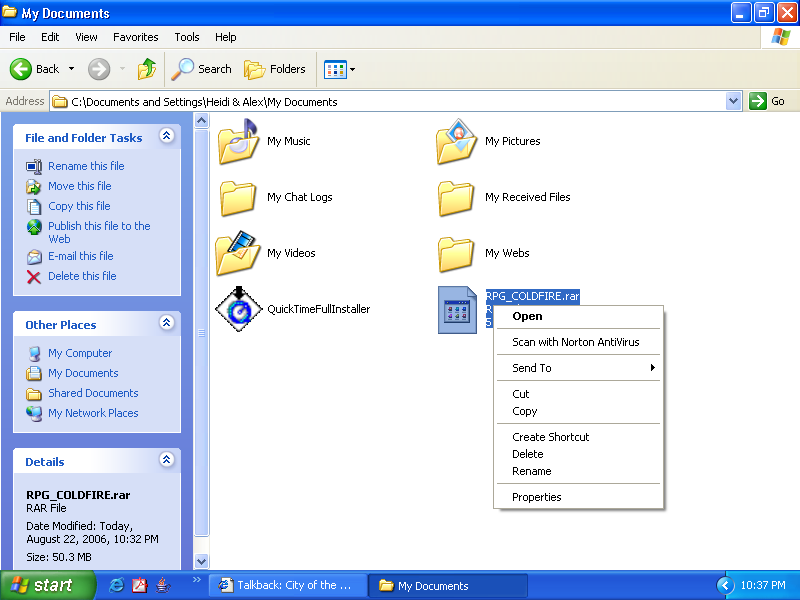
Task: Click the Delete this file link
Action: coord(81,276)
